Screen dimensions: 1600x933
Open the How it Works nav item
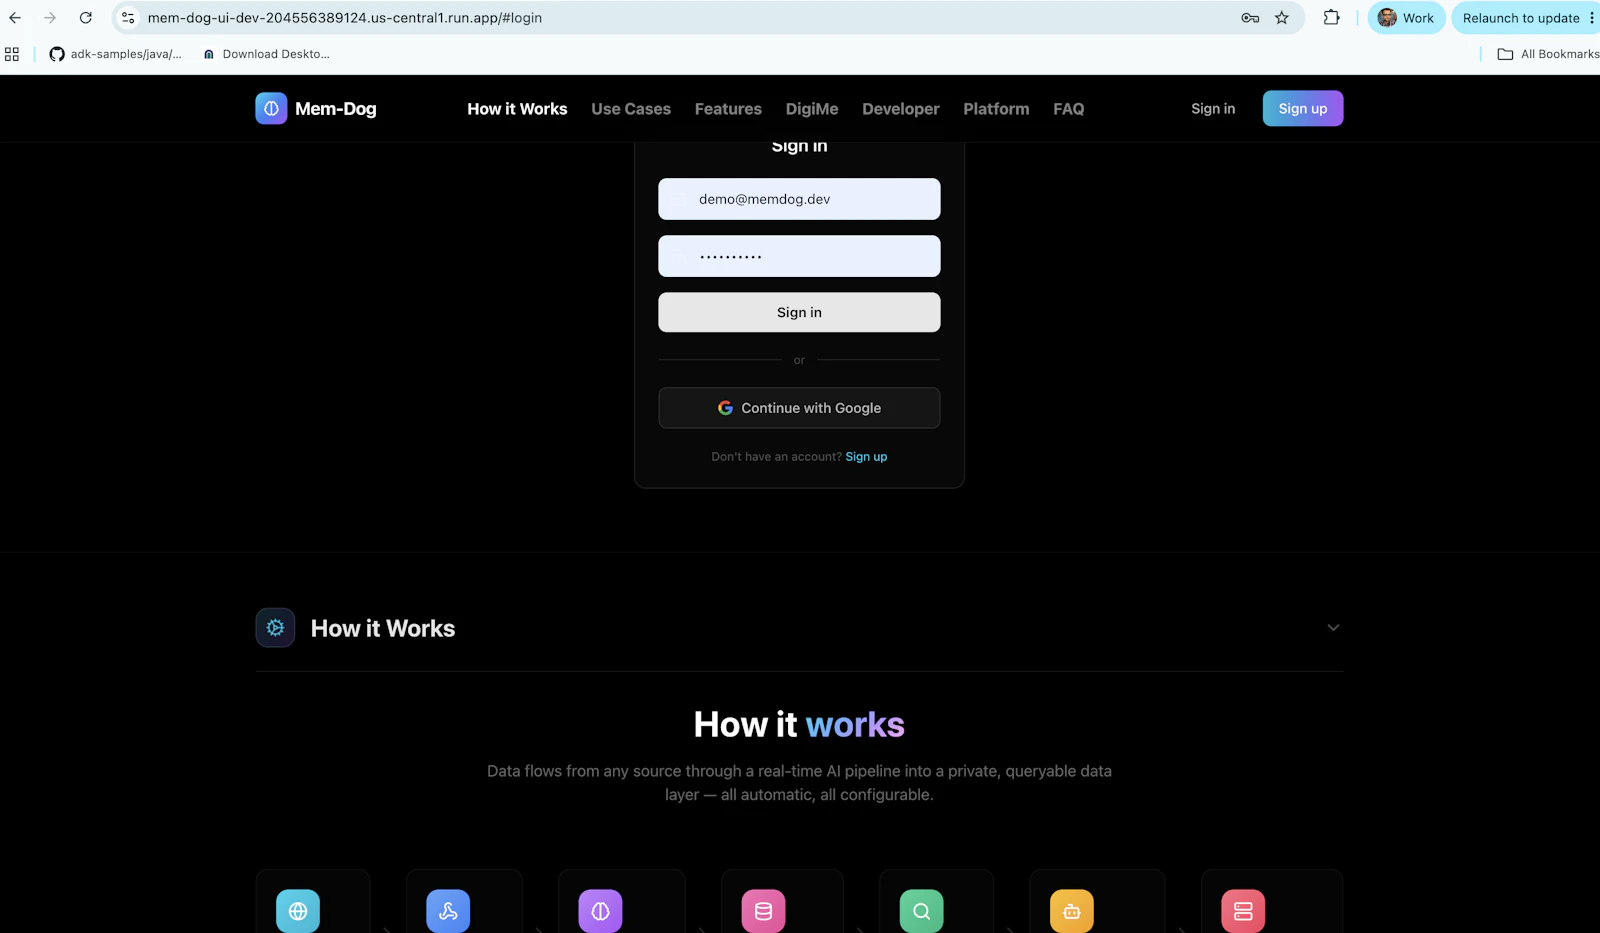tap(517, 109)
